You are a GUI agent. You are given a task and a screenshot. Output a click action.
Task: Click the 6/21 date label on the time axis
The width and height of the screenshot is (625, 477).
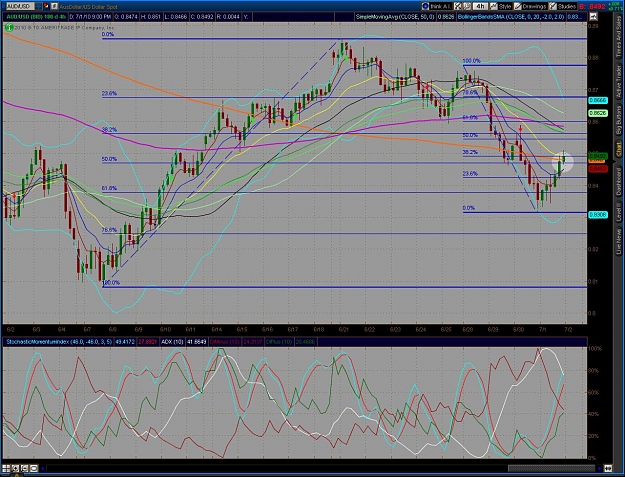tap(344, 330)
